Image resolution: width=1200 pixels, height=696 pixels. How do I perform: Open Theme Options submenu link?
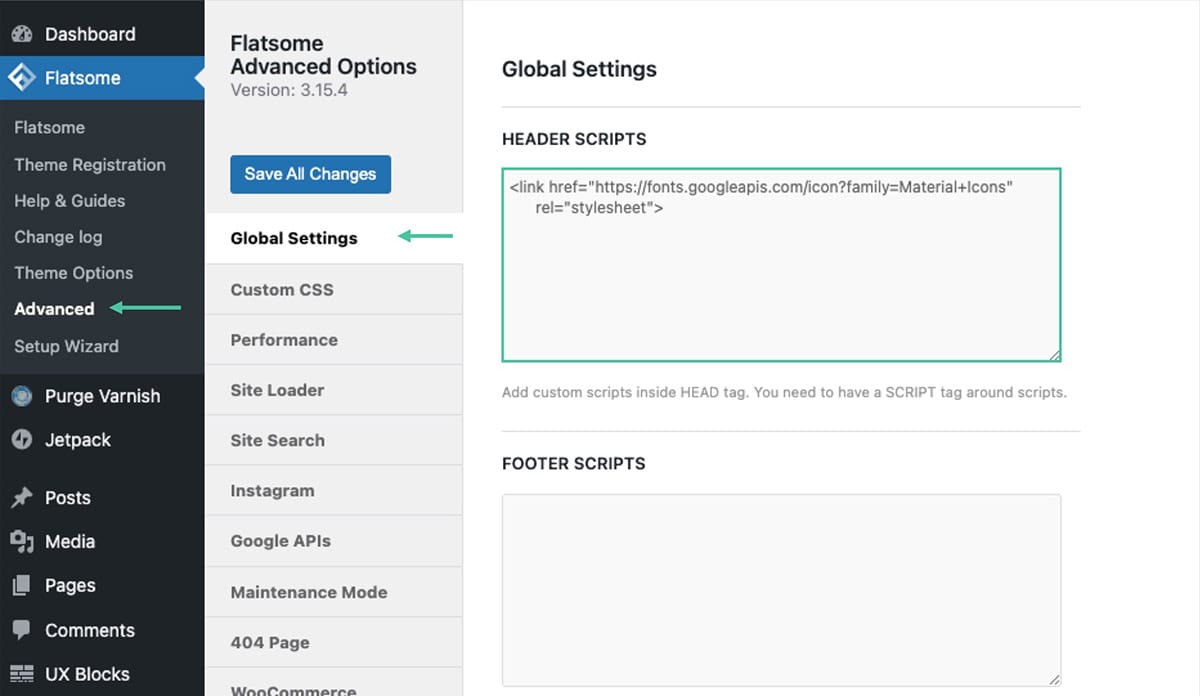pos(73,273)
